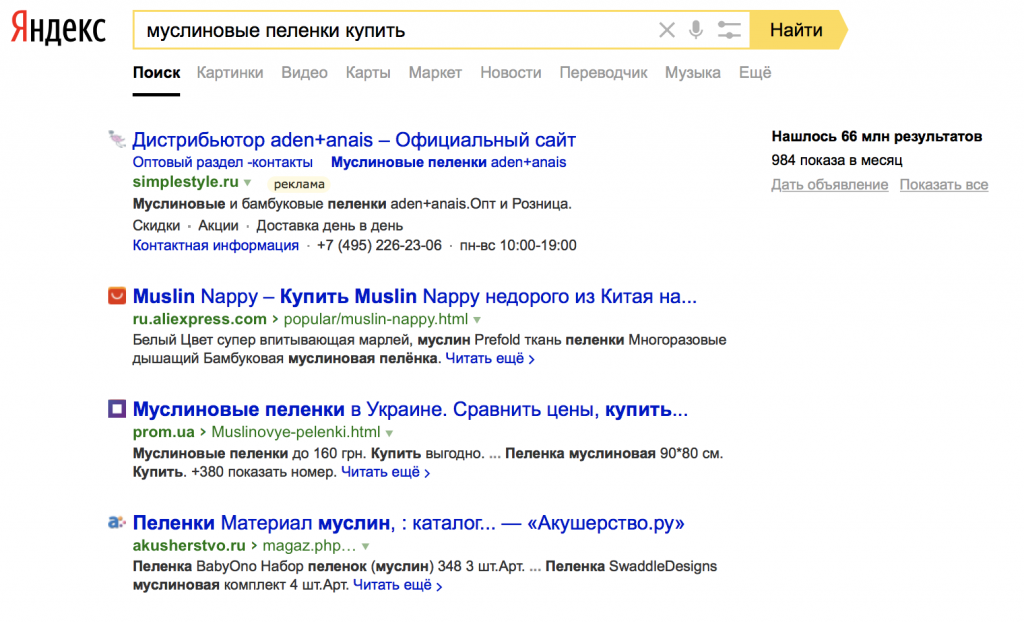Screen dimensions: 1024x622
Task: Open 'Дистрибьютор aden+anais – Официальный сайт' result
Action: click(x=354, y=140)
